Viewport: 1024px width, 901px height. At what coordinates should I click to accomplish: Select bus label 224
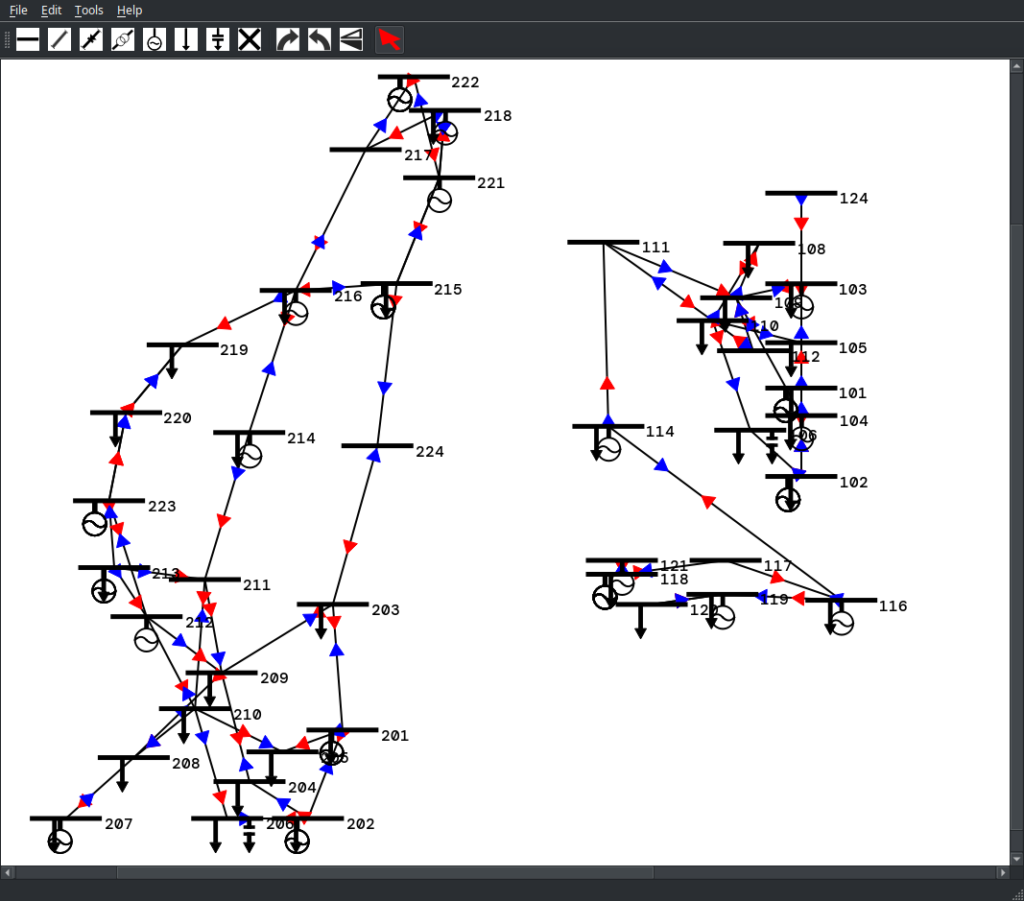pyautogui.click(x=430, y=452)
